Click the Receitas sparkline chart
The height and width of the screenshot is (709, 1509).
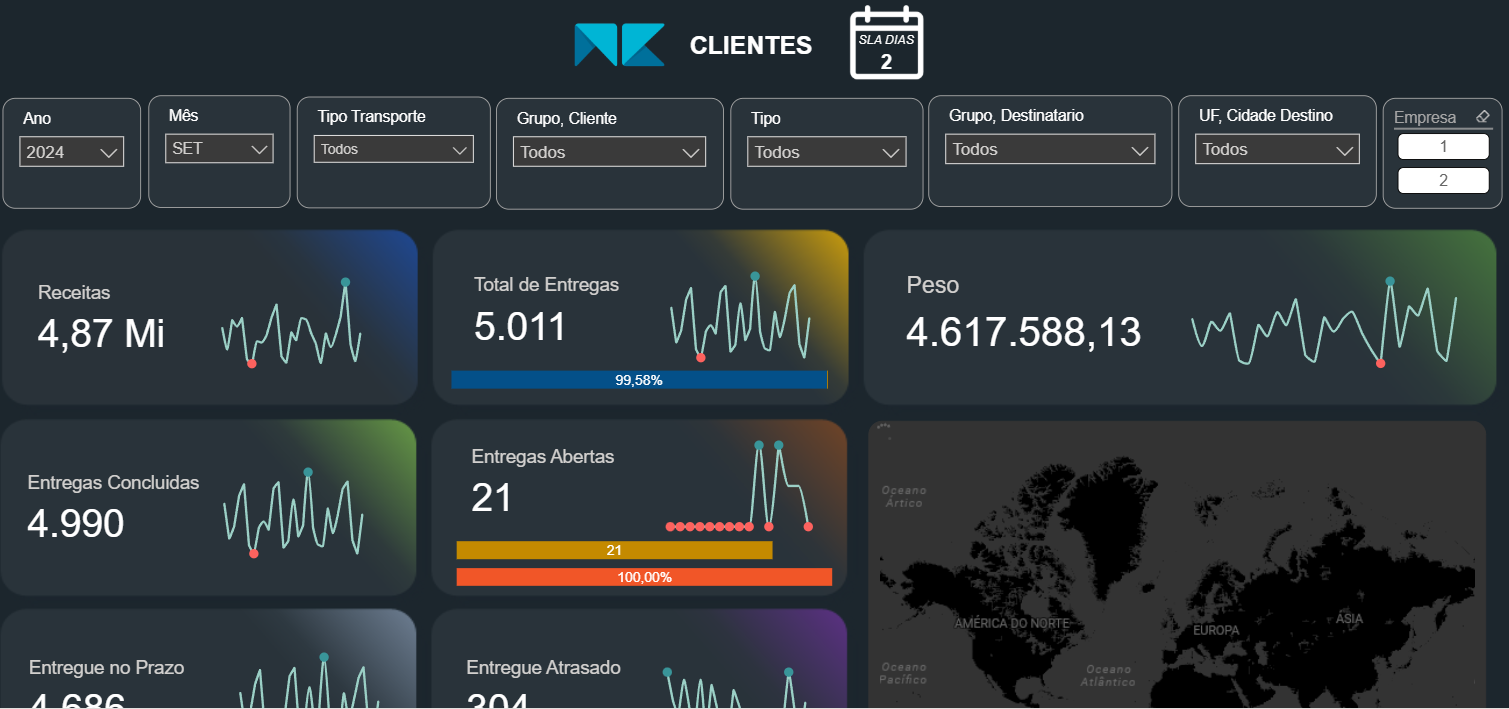tap(291, 324)
